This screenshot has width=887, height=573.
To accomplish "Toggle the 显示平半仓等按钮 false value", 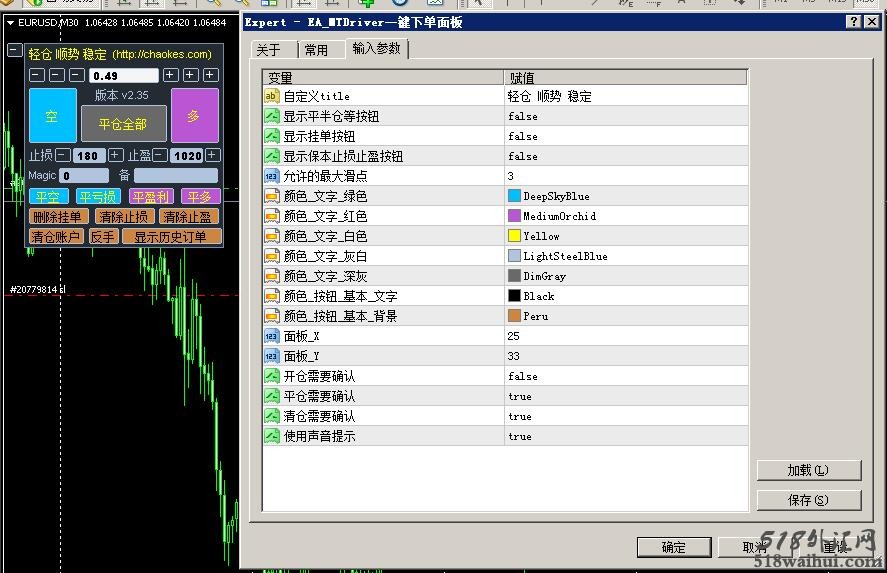I will 522,116.
